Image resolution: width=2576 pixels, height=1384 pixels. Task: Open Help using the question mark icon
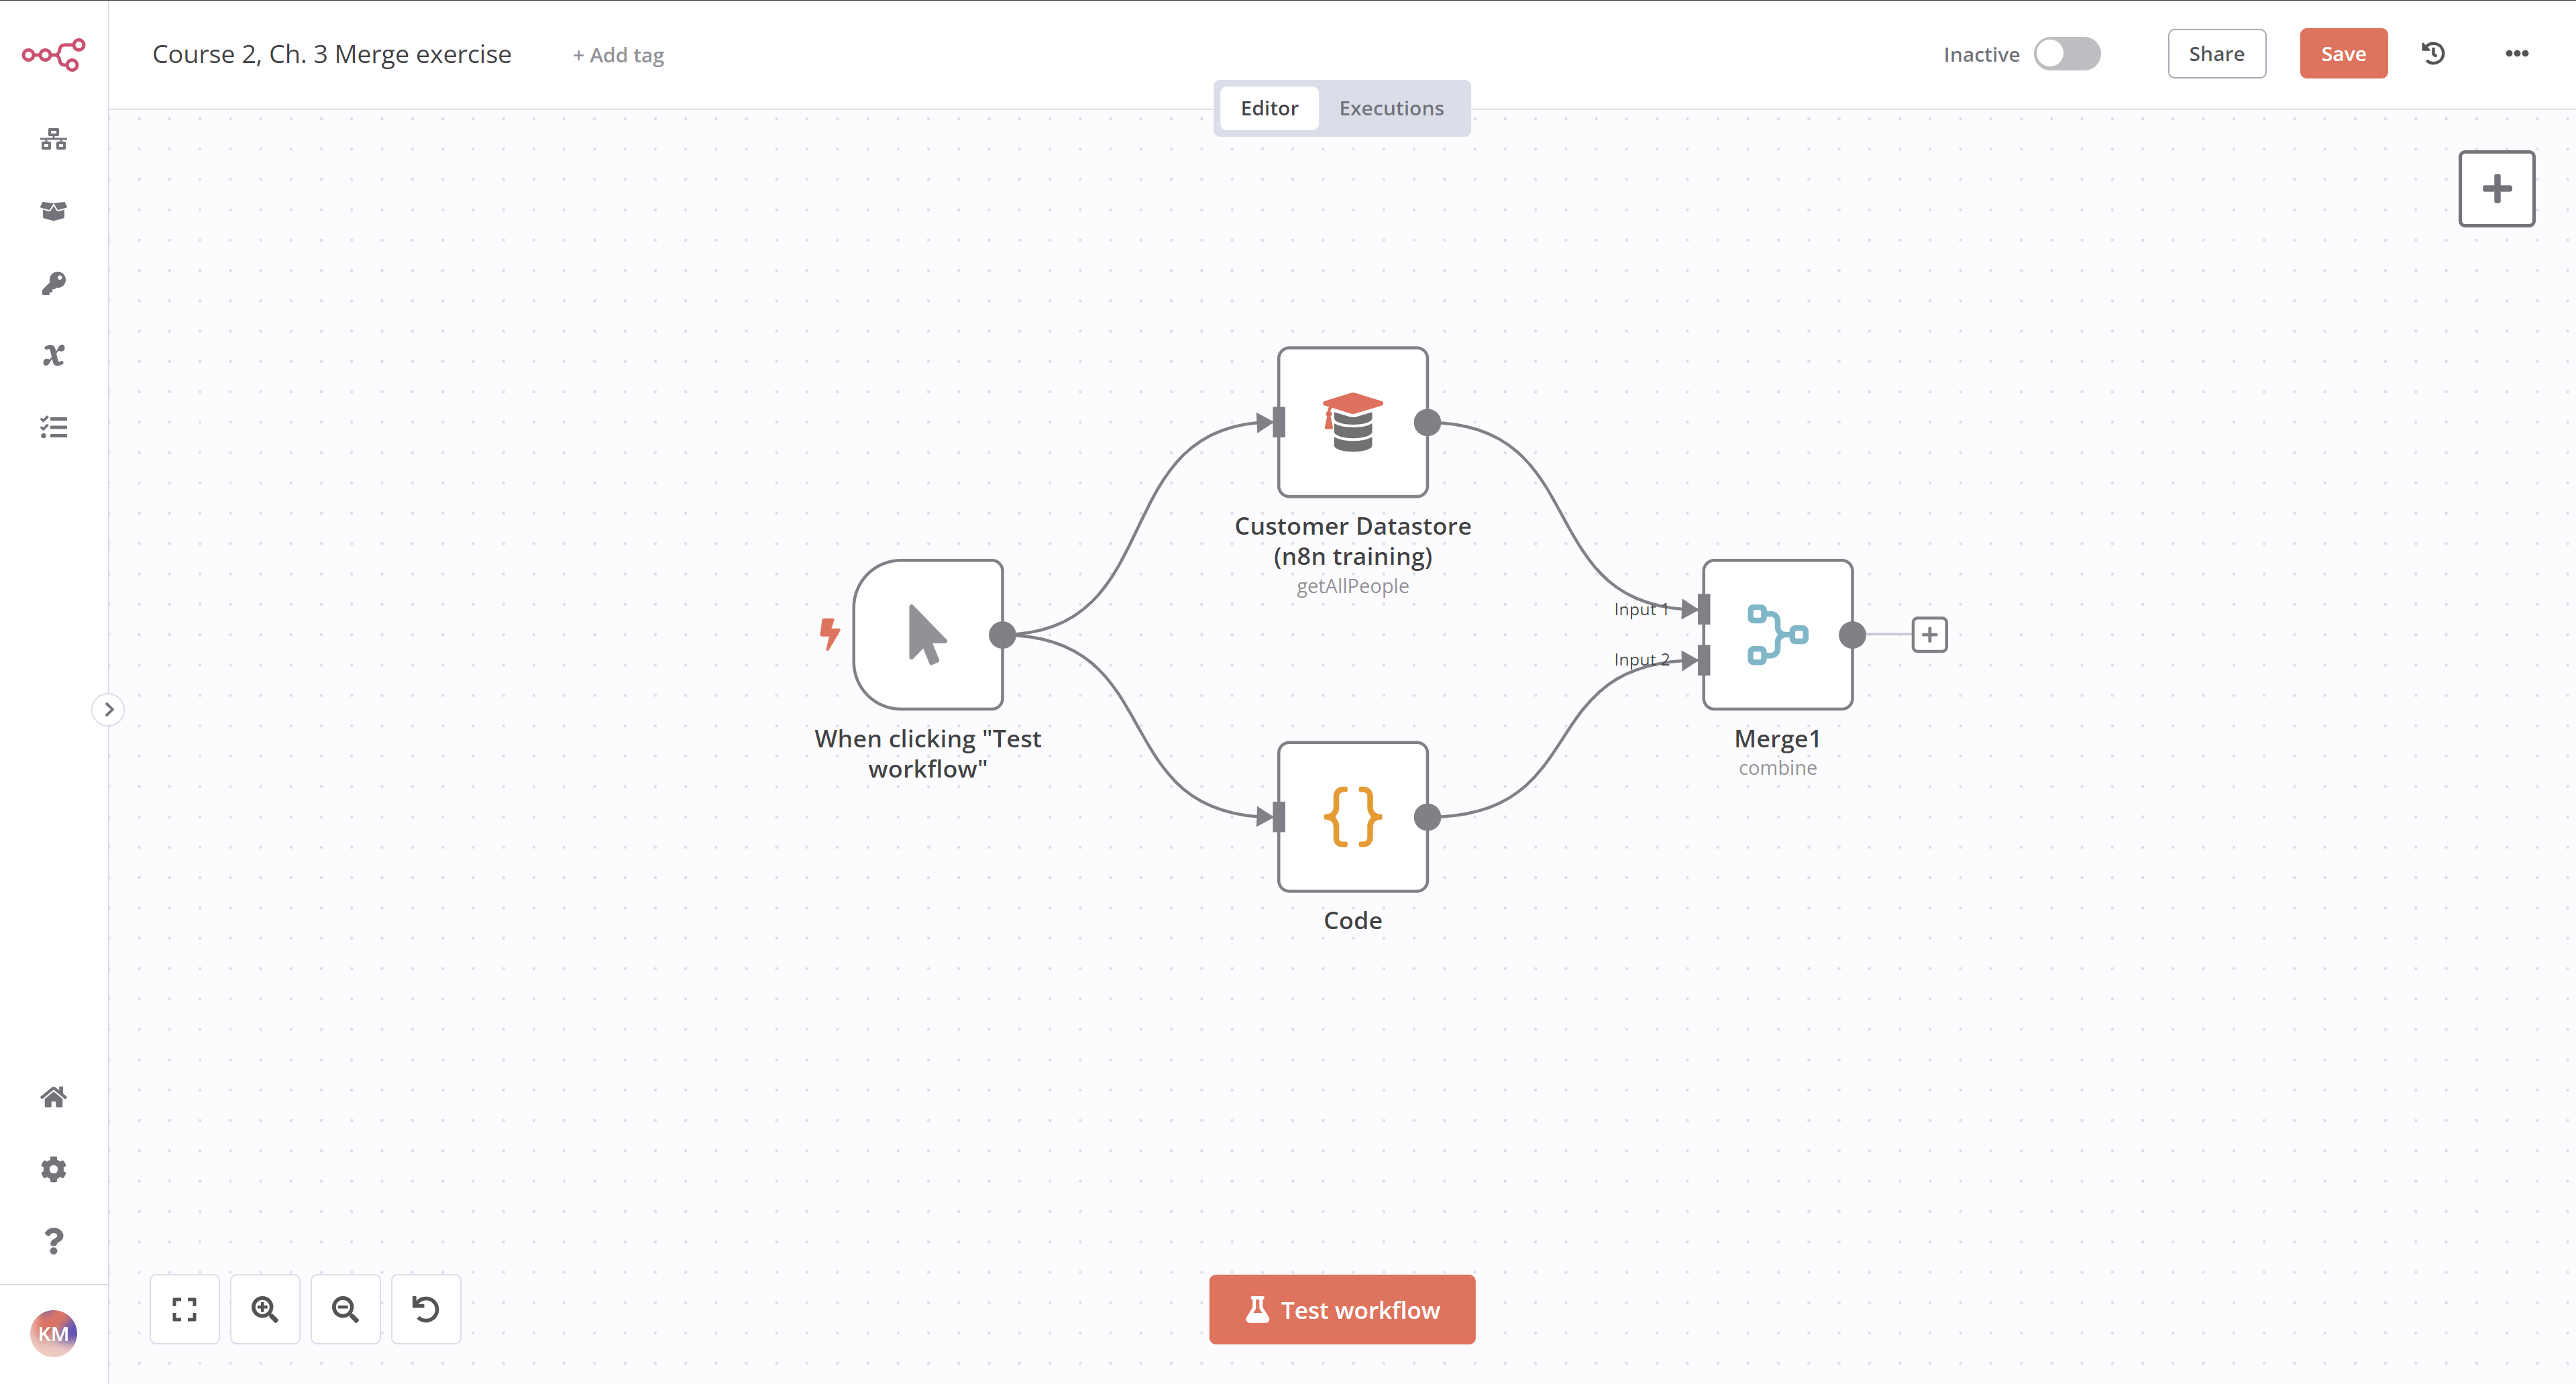(53, 1241)
